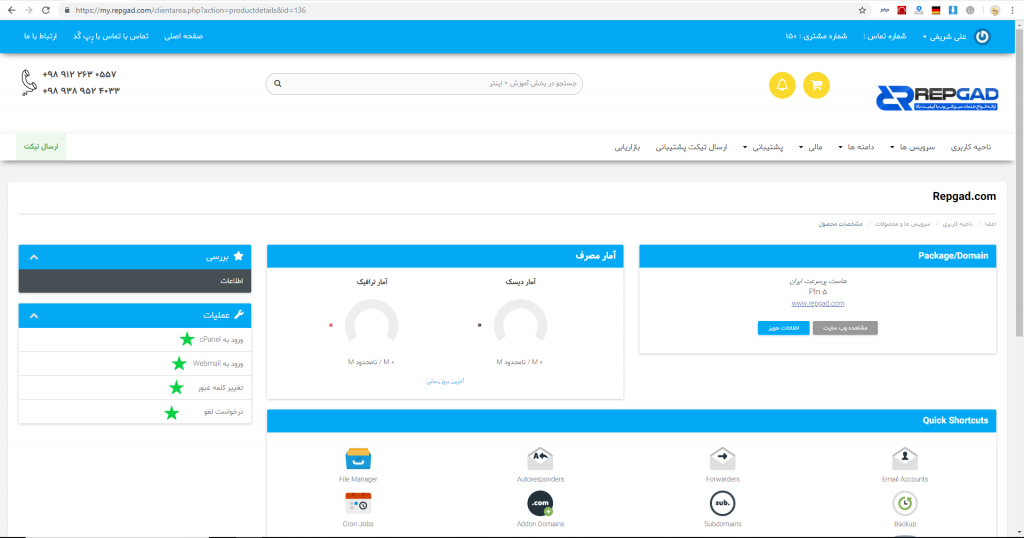Viewport: 1024px width, 538px height.
Task: Open the Email Accounts shortcut icon
Action: click(x=904, y=459)
